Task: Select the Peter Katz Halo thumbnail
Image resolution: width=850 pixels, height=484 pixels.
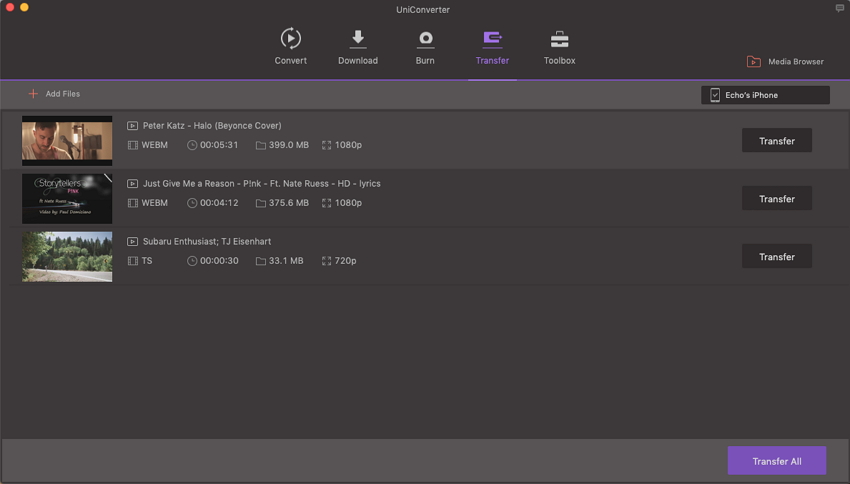Action: pyautogui.click(x=67, y=141)
